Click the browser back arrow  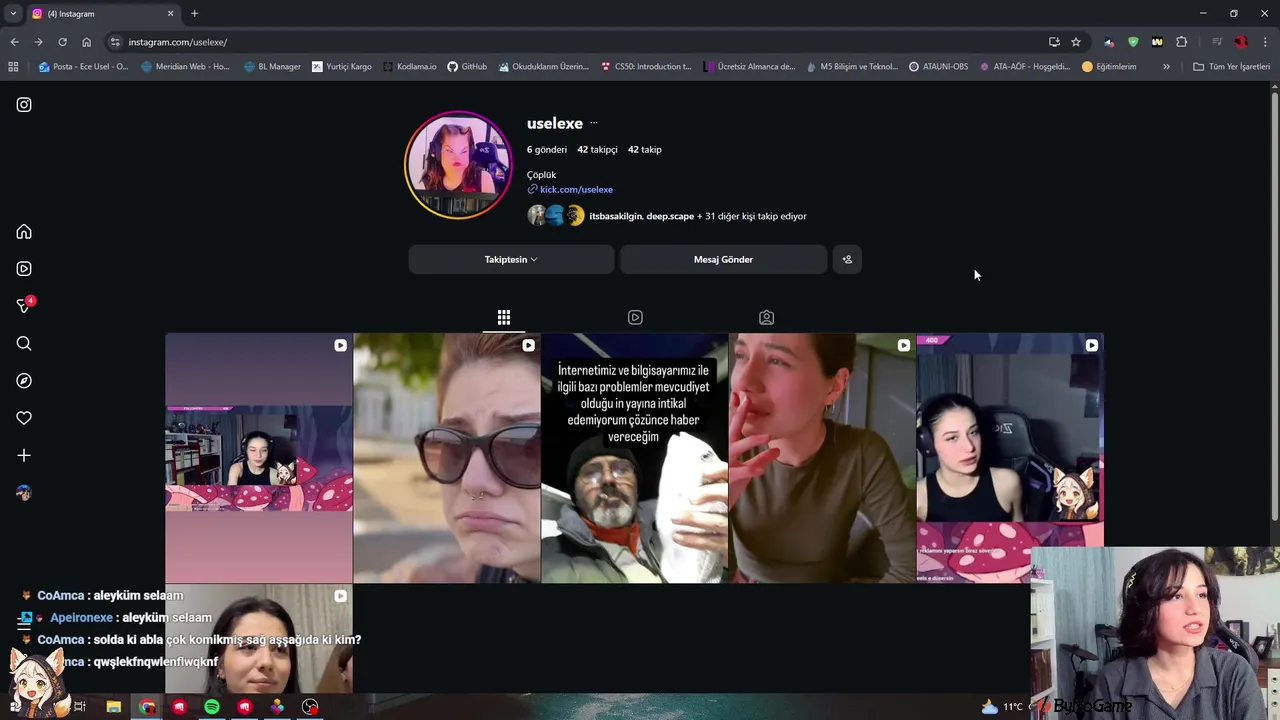pos(14,42)
